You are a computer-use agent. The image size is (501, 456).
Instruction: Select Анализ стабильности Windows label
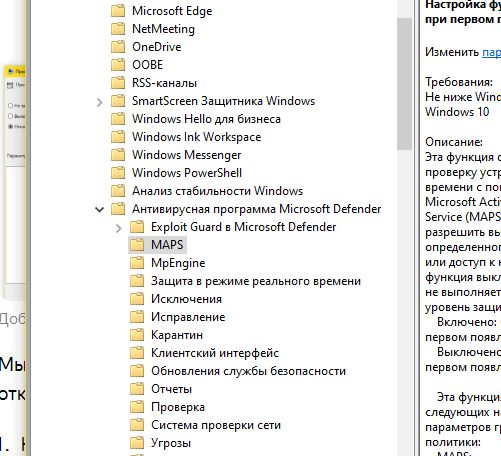click(x=217, y=191)
